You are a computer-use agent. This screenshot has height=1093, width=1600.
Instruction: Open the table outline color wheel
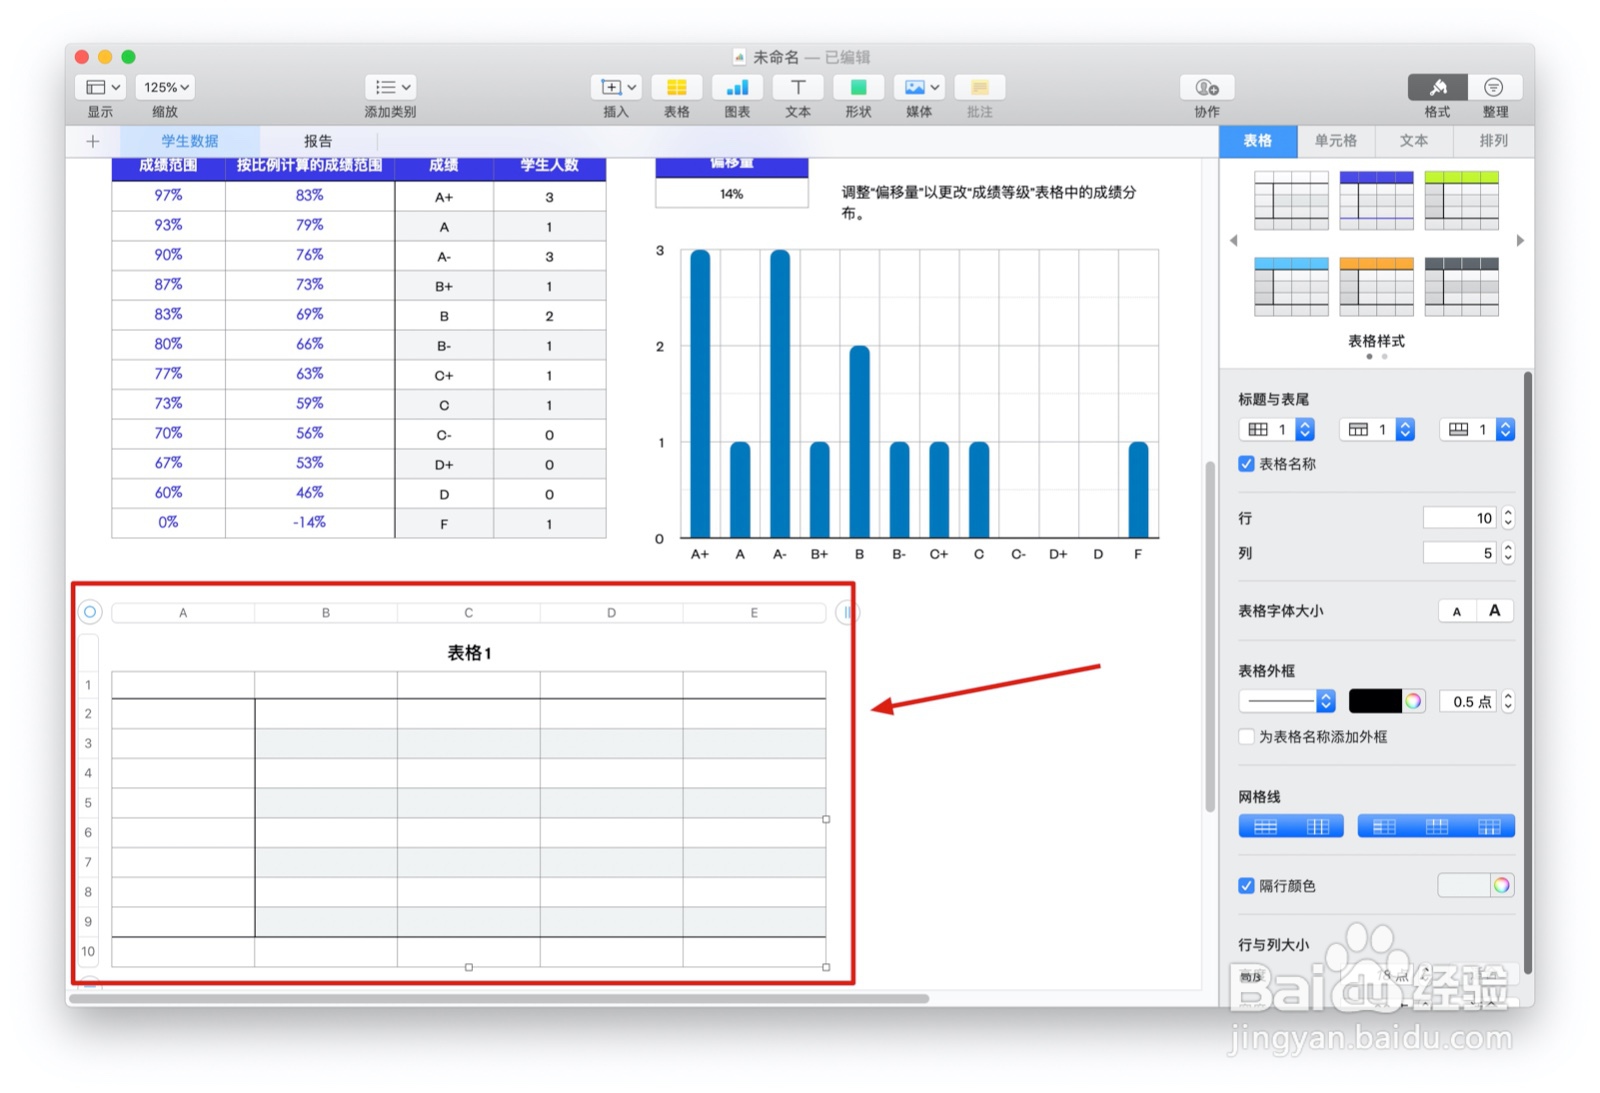click(1413, 701)
